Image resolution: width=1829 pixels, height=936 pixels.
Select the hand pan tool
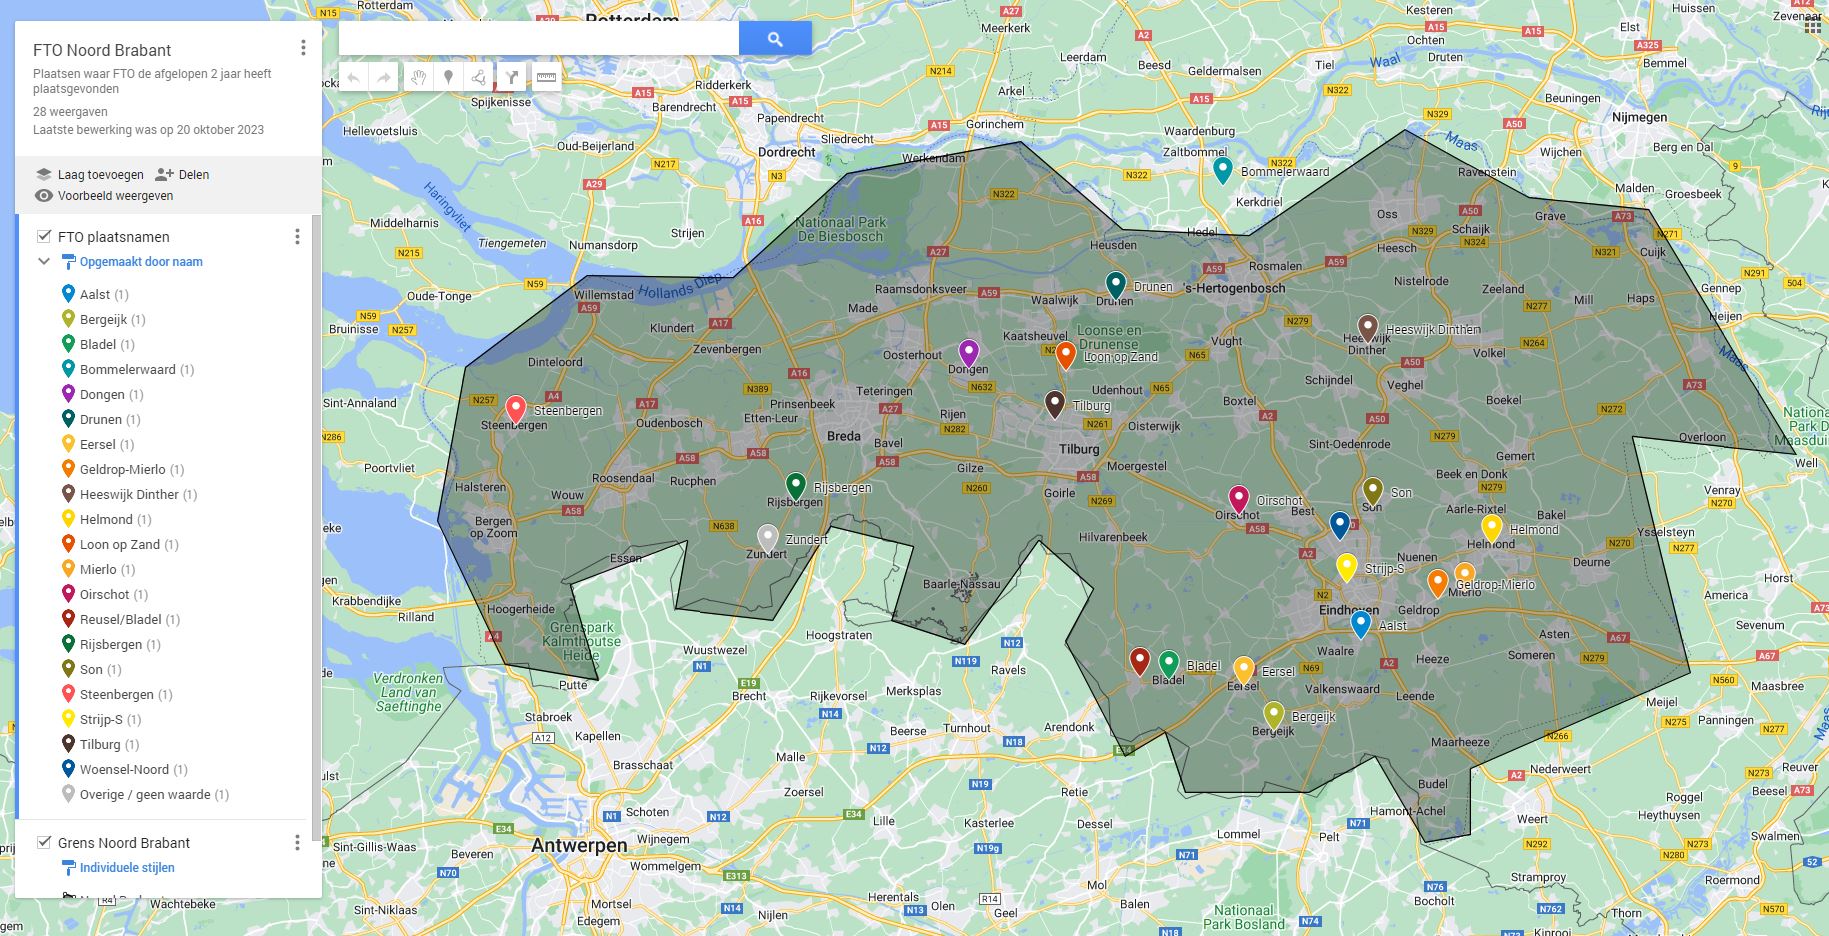(418, 77)
